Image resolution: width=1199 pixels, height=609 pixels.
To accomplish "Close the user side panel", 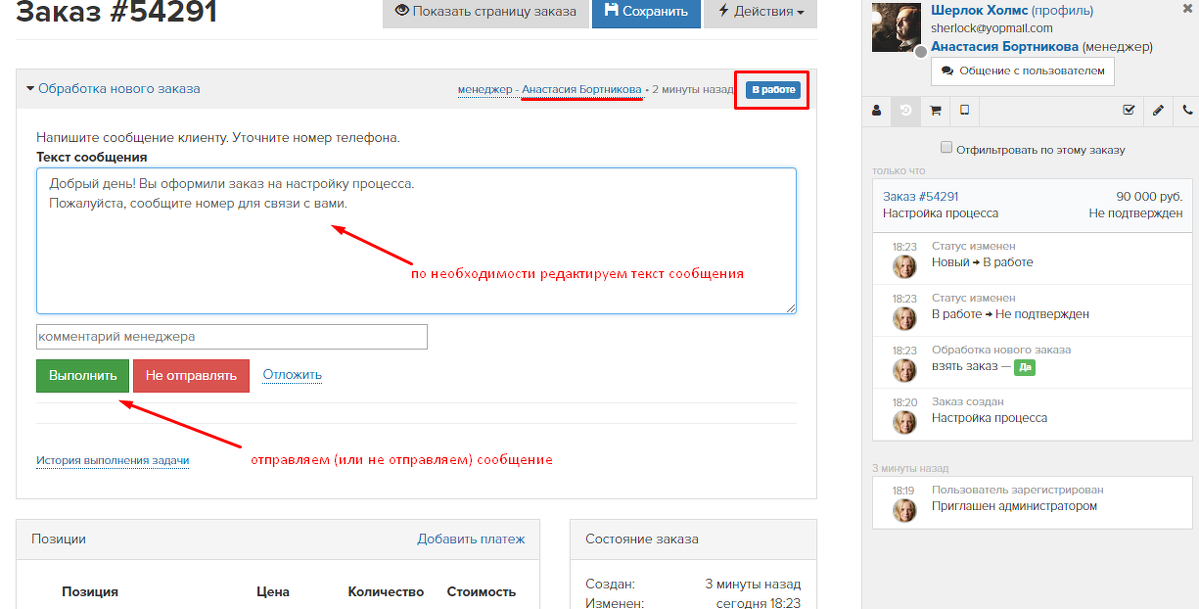I will (1187, 9).
